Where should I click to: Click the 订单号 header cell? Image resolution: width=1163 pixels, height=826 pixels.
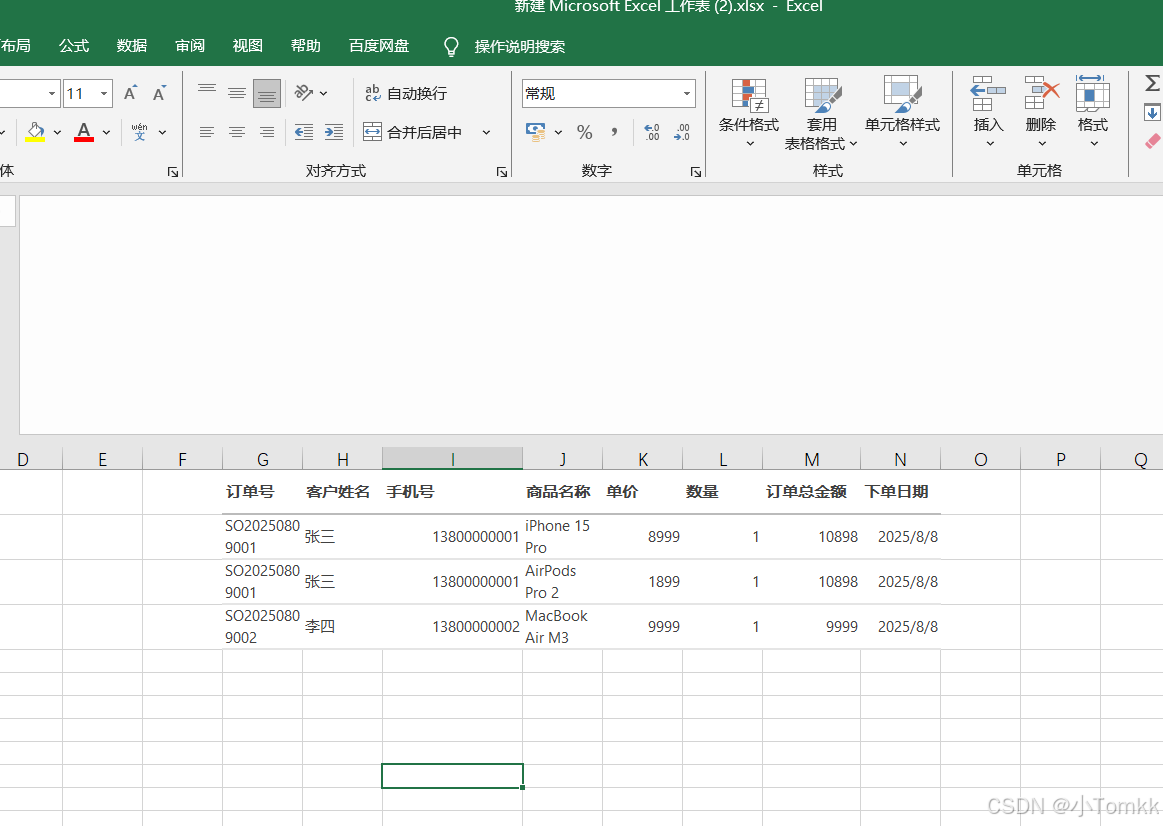click(263, 492)
